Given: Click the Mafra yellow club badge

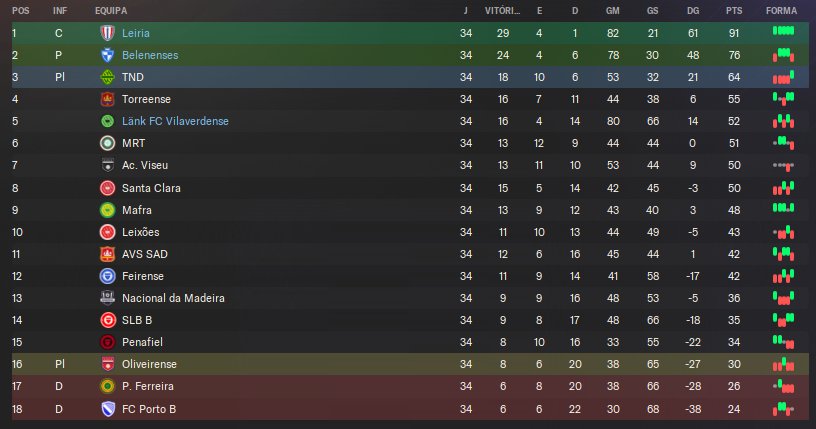Looking at the screenshot, I should (x=107, y=210).
